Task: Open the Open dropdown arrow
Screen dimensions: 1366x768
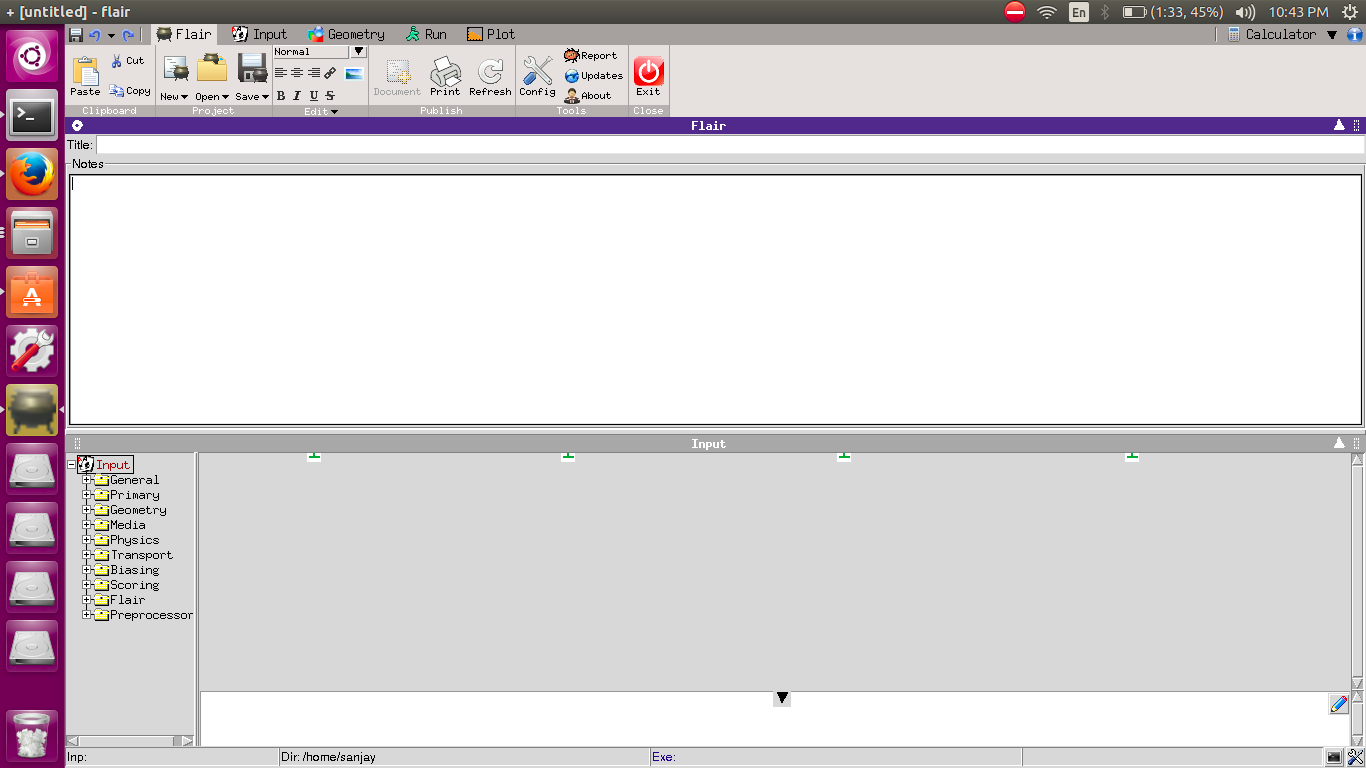Action: point(225,97)
